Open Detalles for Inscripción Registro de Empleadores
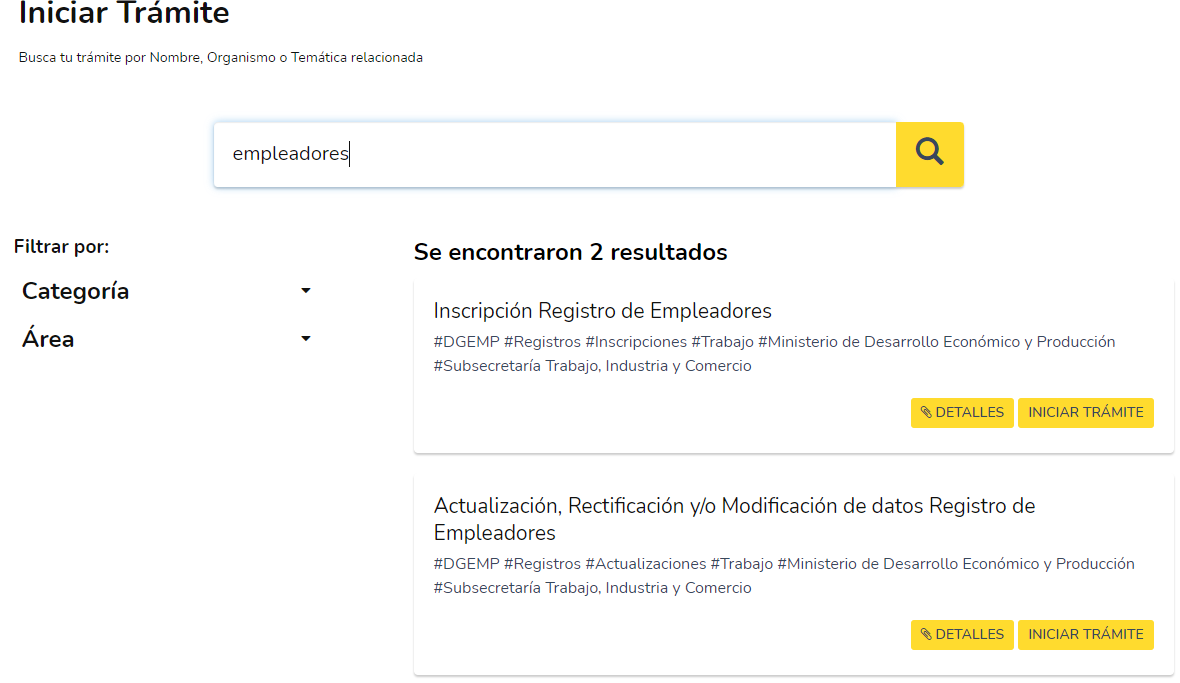The image size is (1180, 683). [962, 413]
